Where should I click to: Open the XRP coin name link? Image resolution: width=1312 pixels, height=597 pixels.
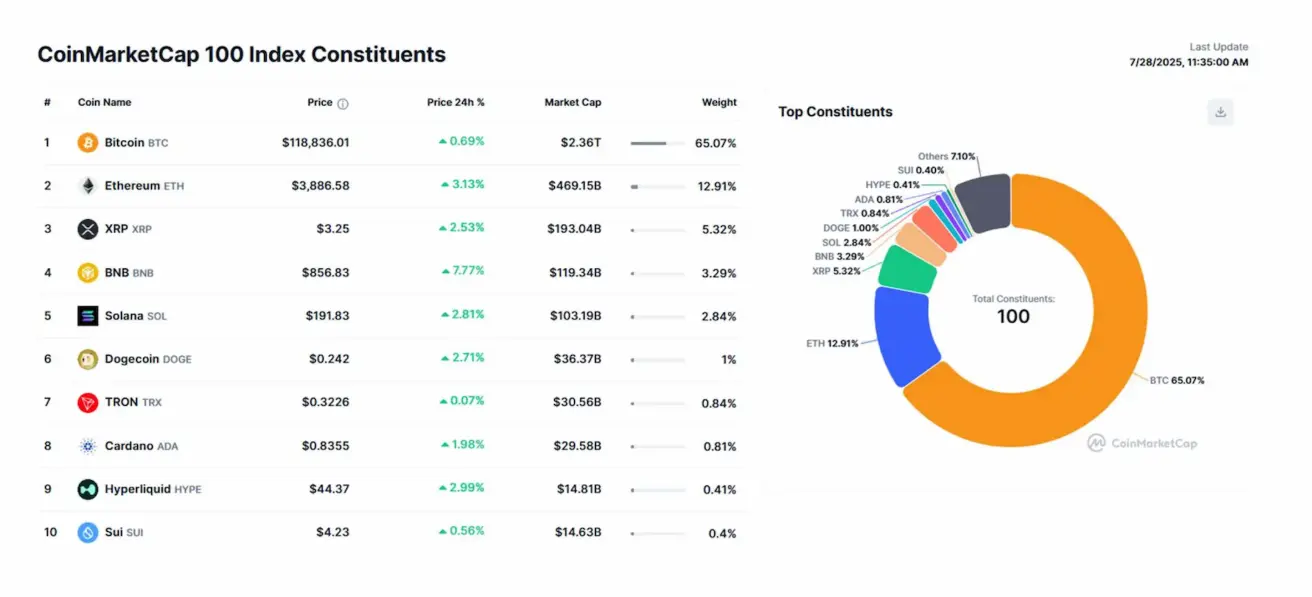pos(128,229)
